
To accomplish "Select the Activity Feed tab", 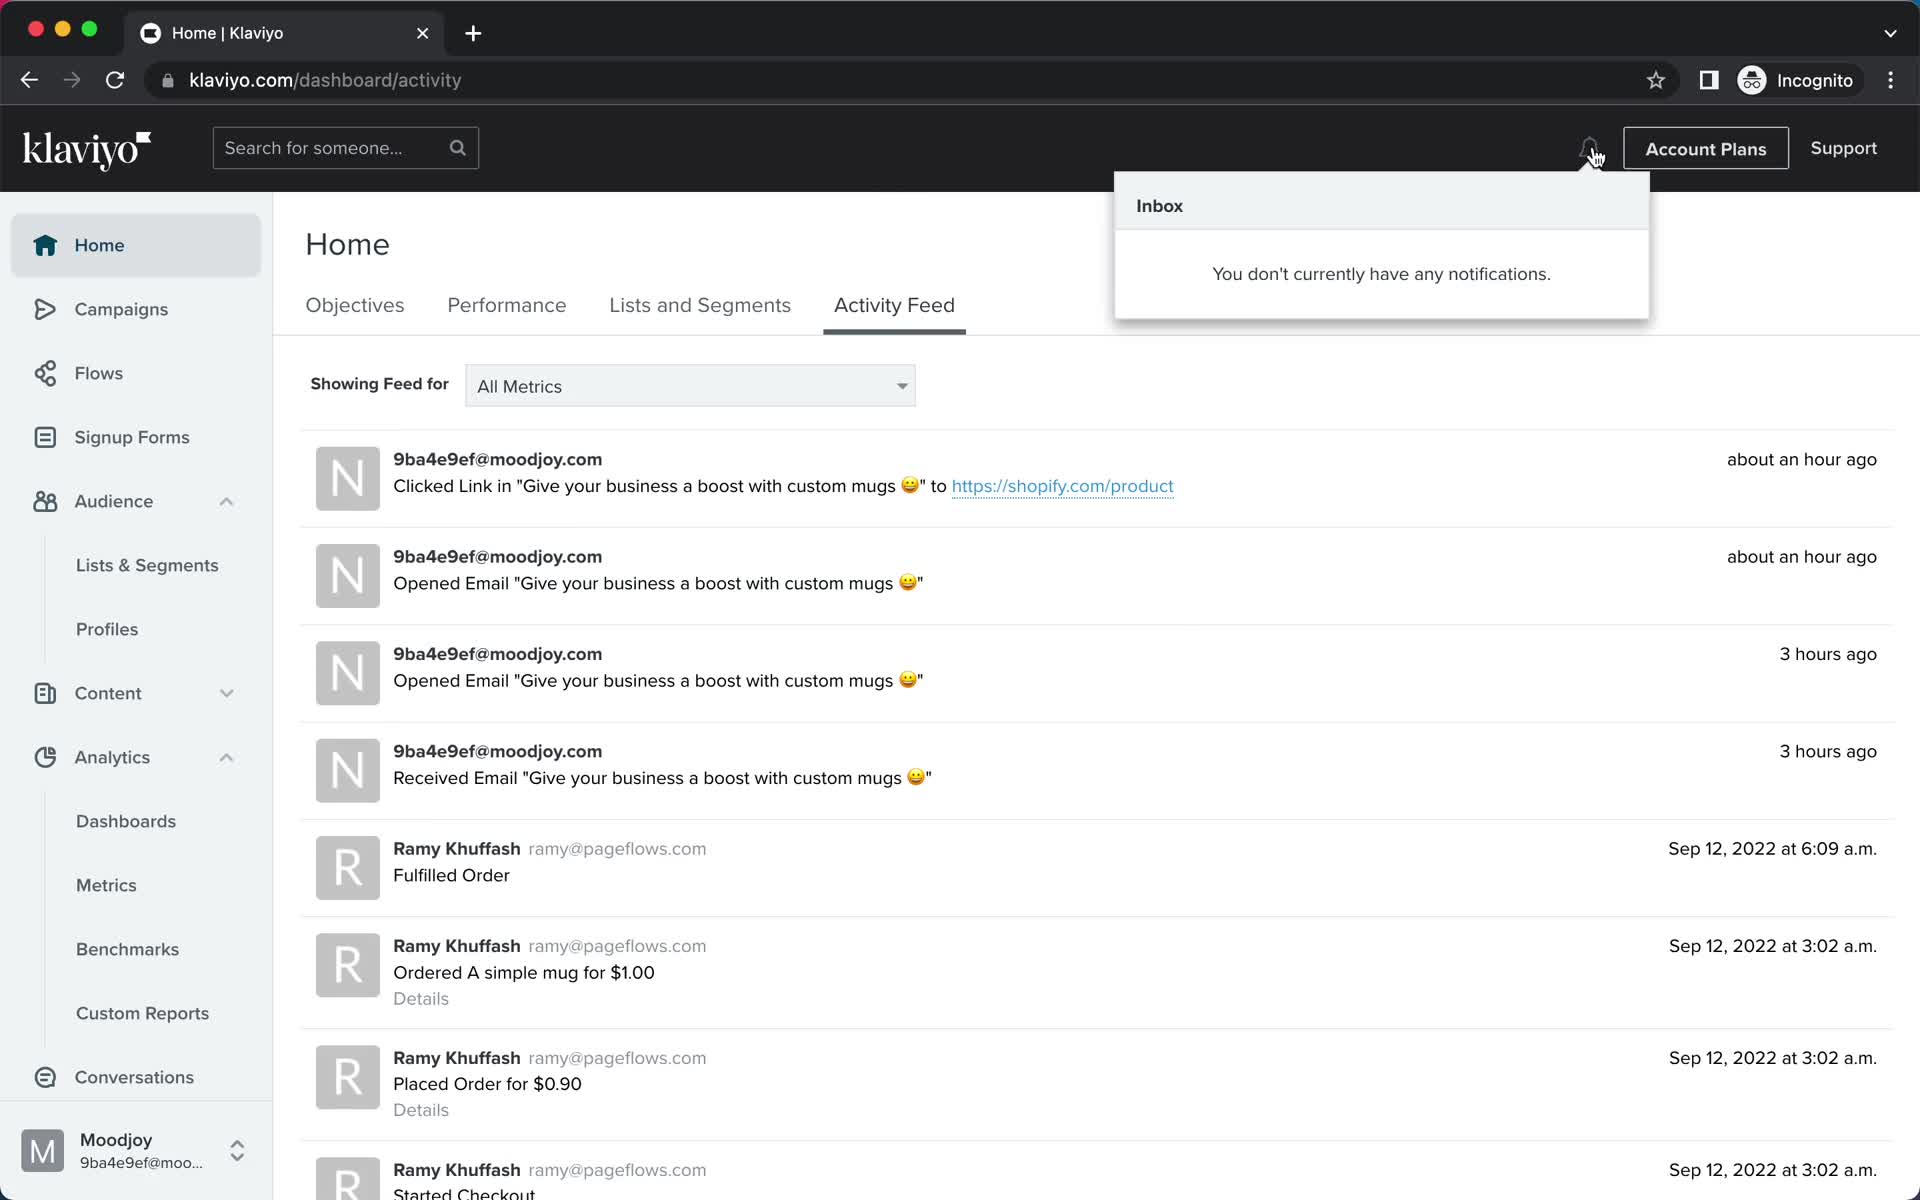I will pos(894,305).
